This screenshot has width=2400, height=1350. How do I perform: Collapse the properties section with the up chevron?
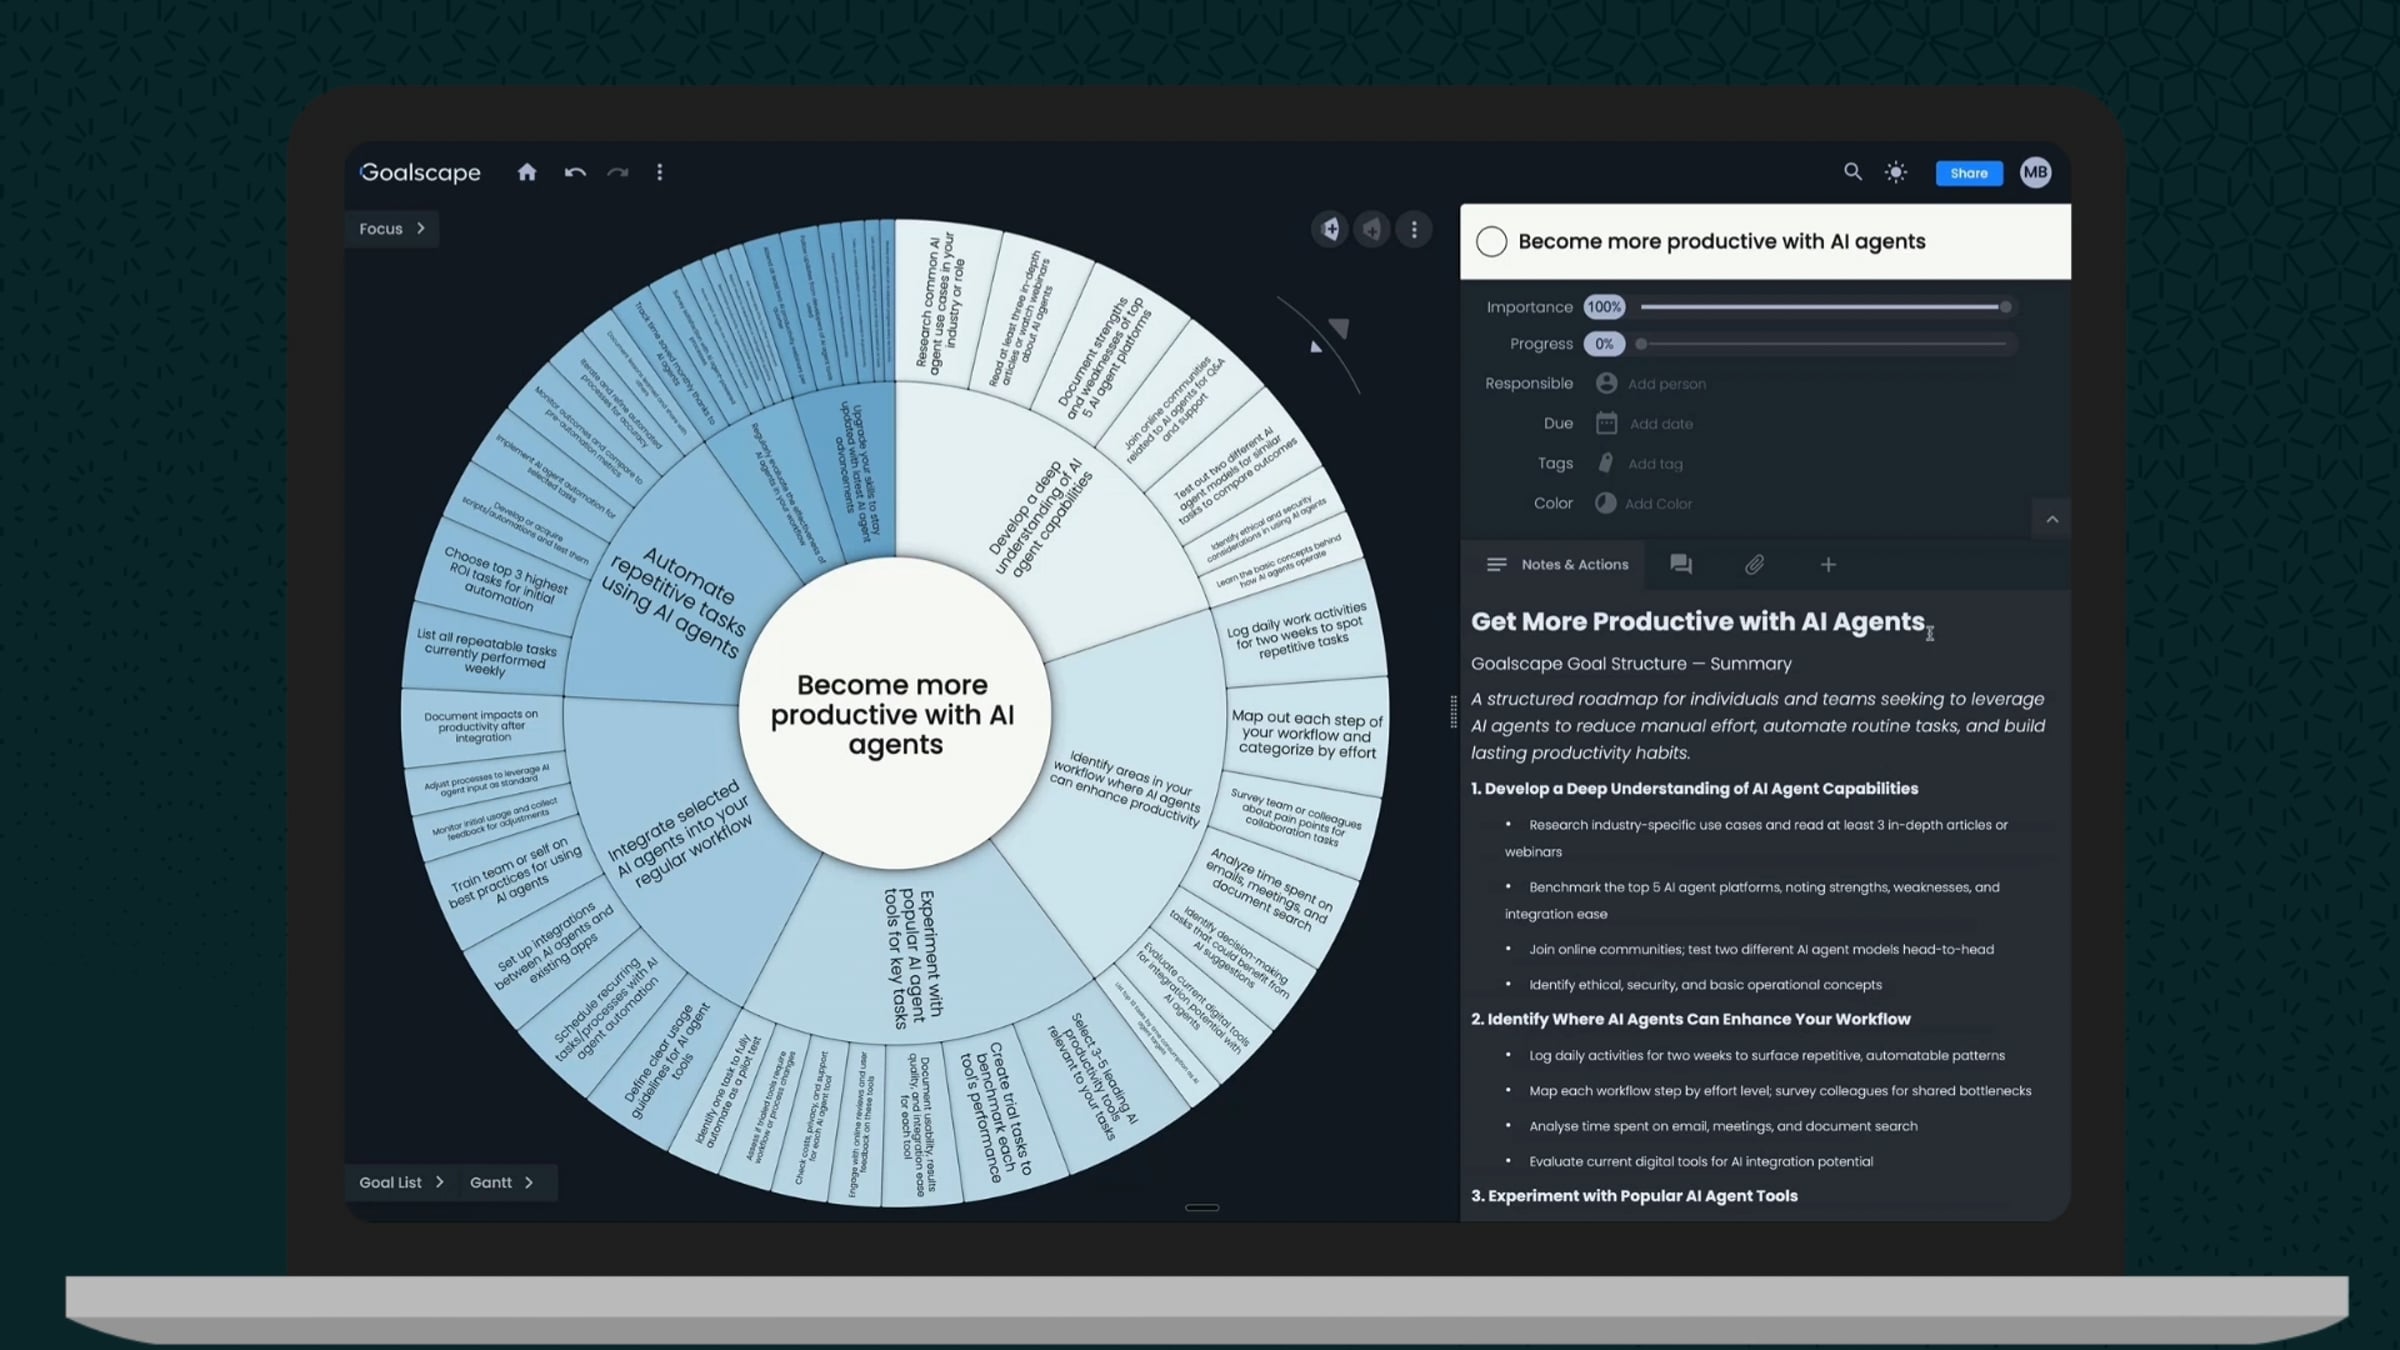[x=2051, y=519]
